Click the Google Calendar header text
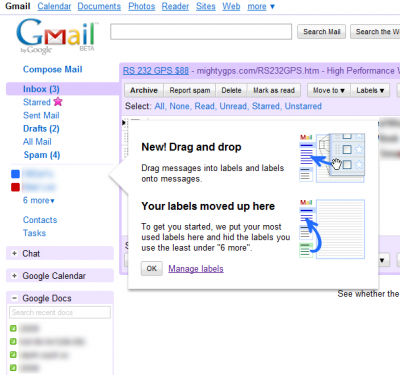The width and height of the screenshot is (400, 375). pyautogui.click(x=54, y=276)
